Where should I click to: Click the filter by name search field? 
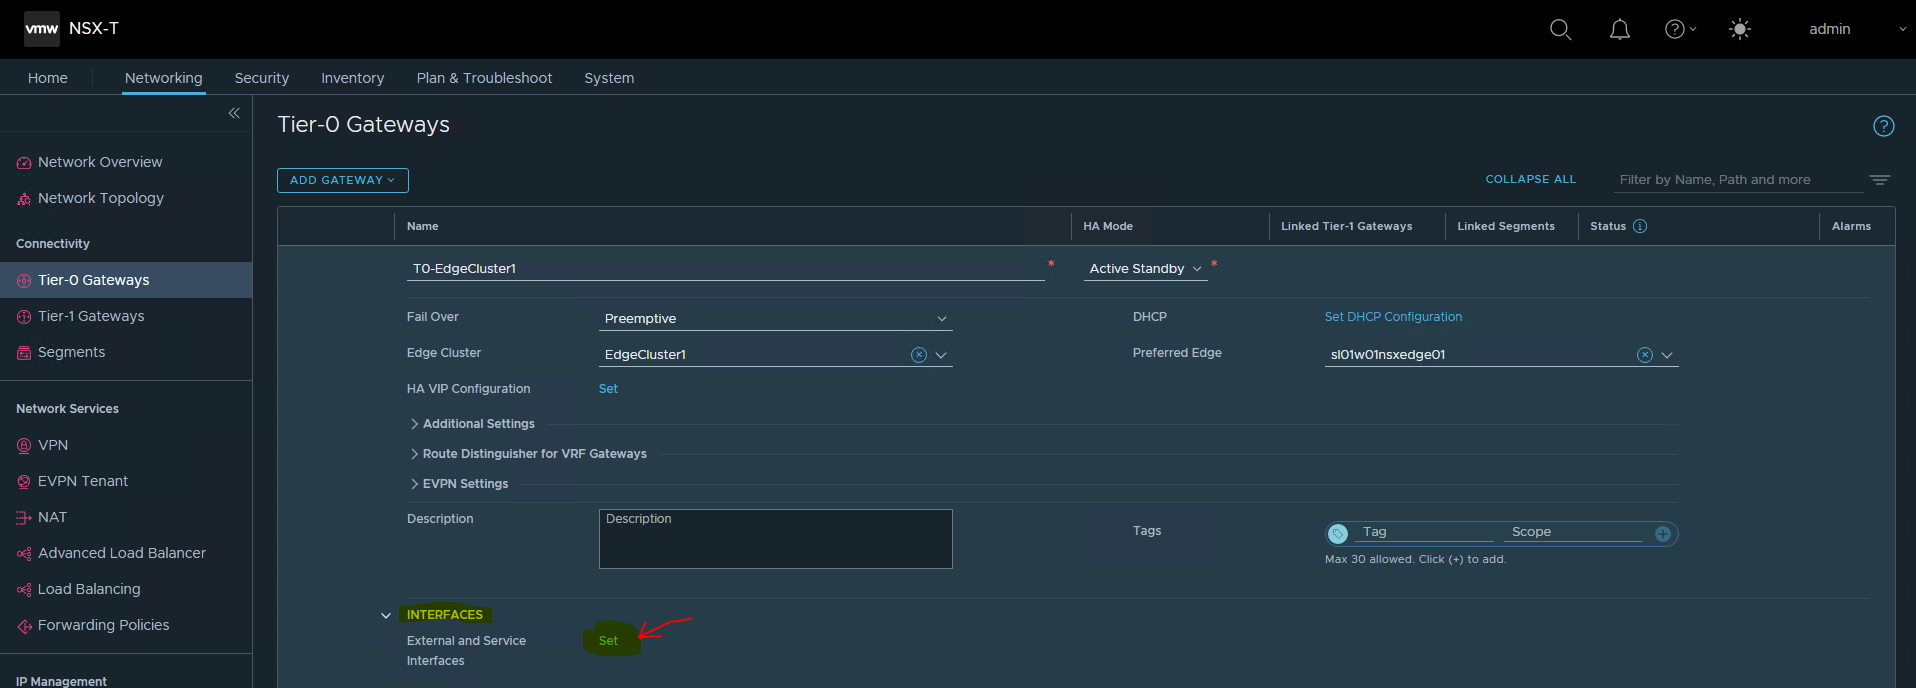pos(1739,180)
